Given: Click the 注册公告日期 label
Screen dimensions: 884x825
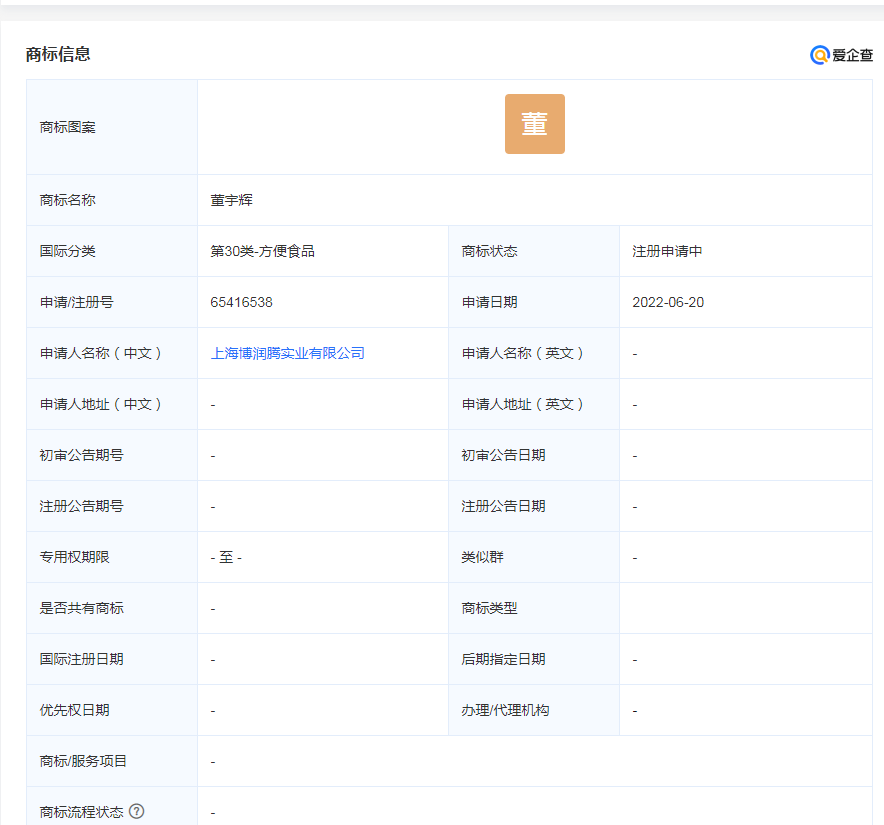Looking at the screenshot, I should pyautogui.click(x=503, y=506).
